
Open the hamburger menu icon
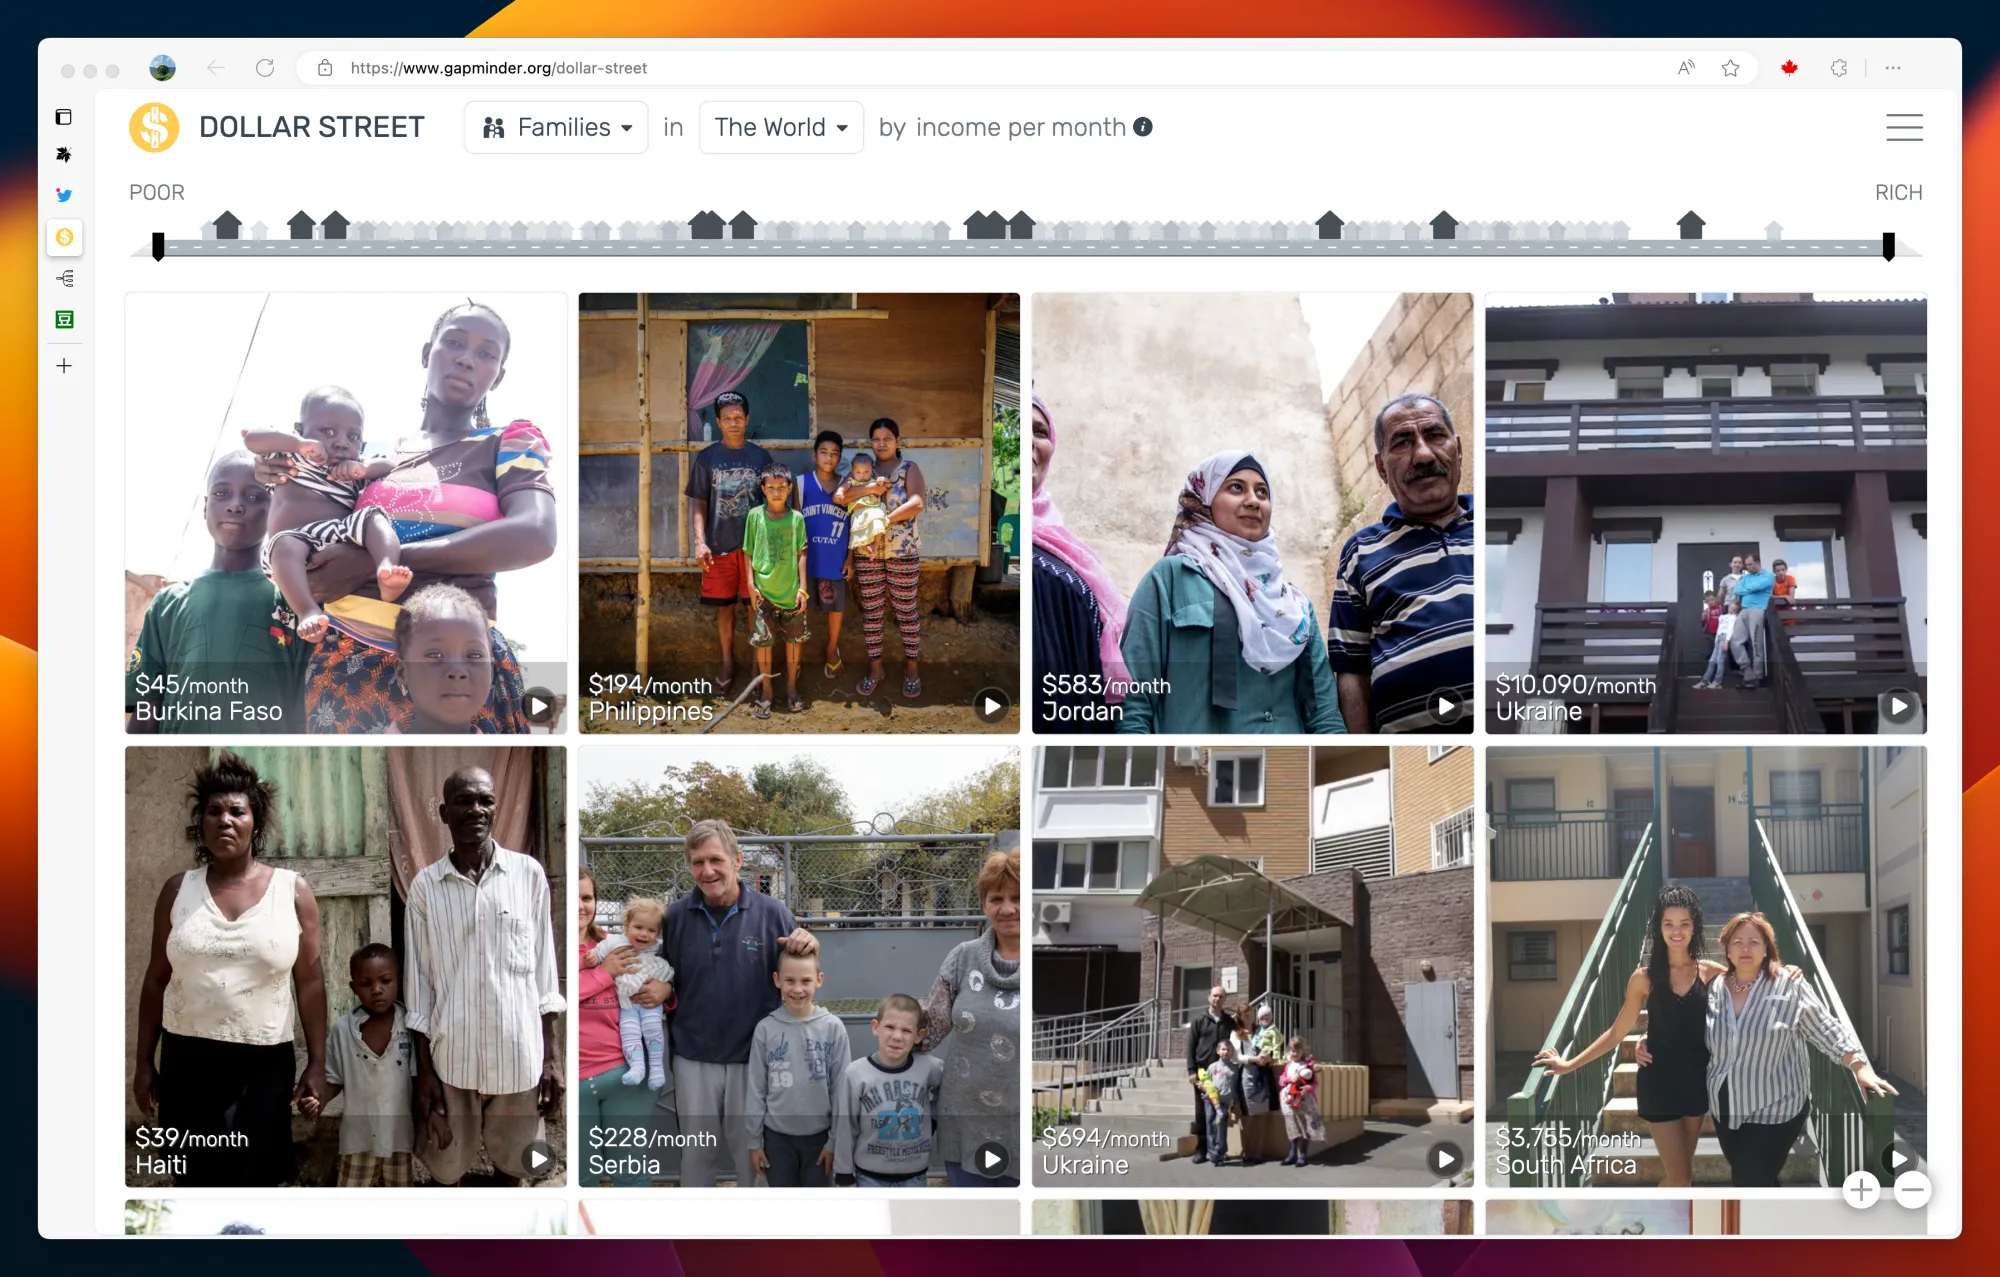click(x=1904, y=127)
